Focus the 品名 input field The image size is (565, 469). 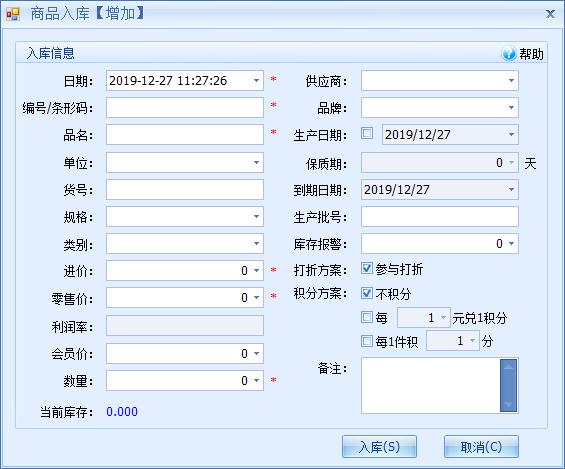(x=185, y=134)
